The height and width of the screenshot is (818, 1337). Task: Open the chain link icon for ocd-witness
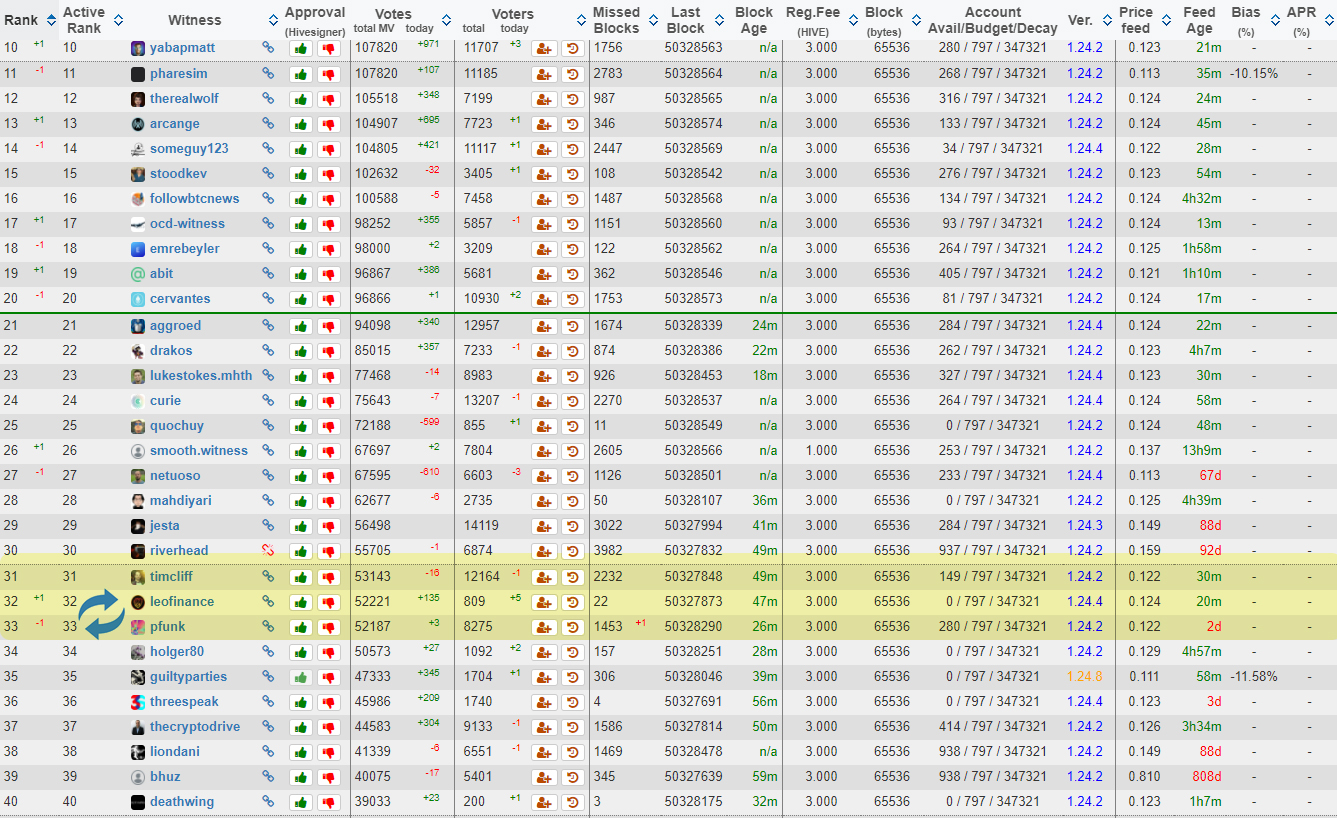click(268, 224)
